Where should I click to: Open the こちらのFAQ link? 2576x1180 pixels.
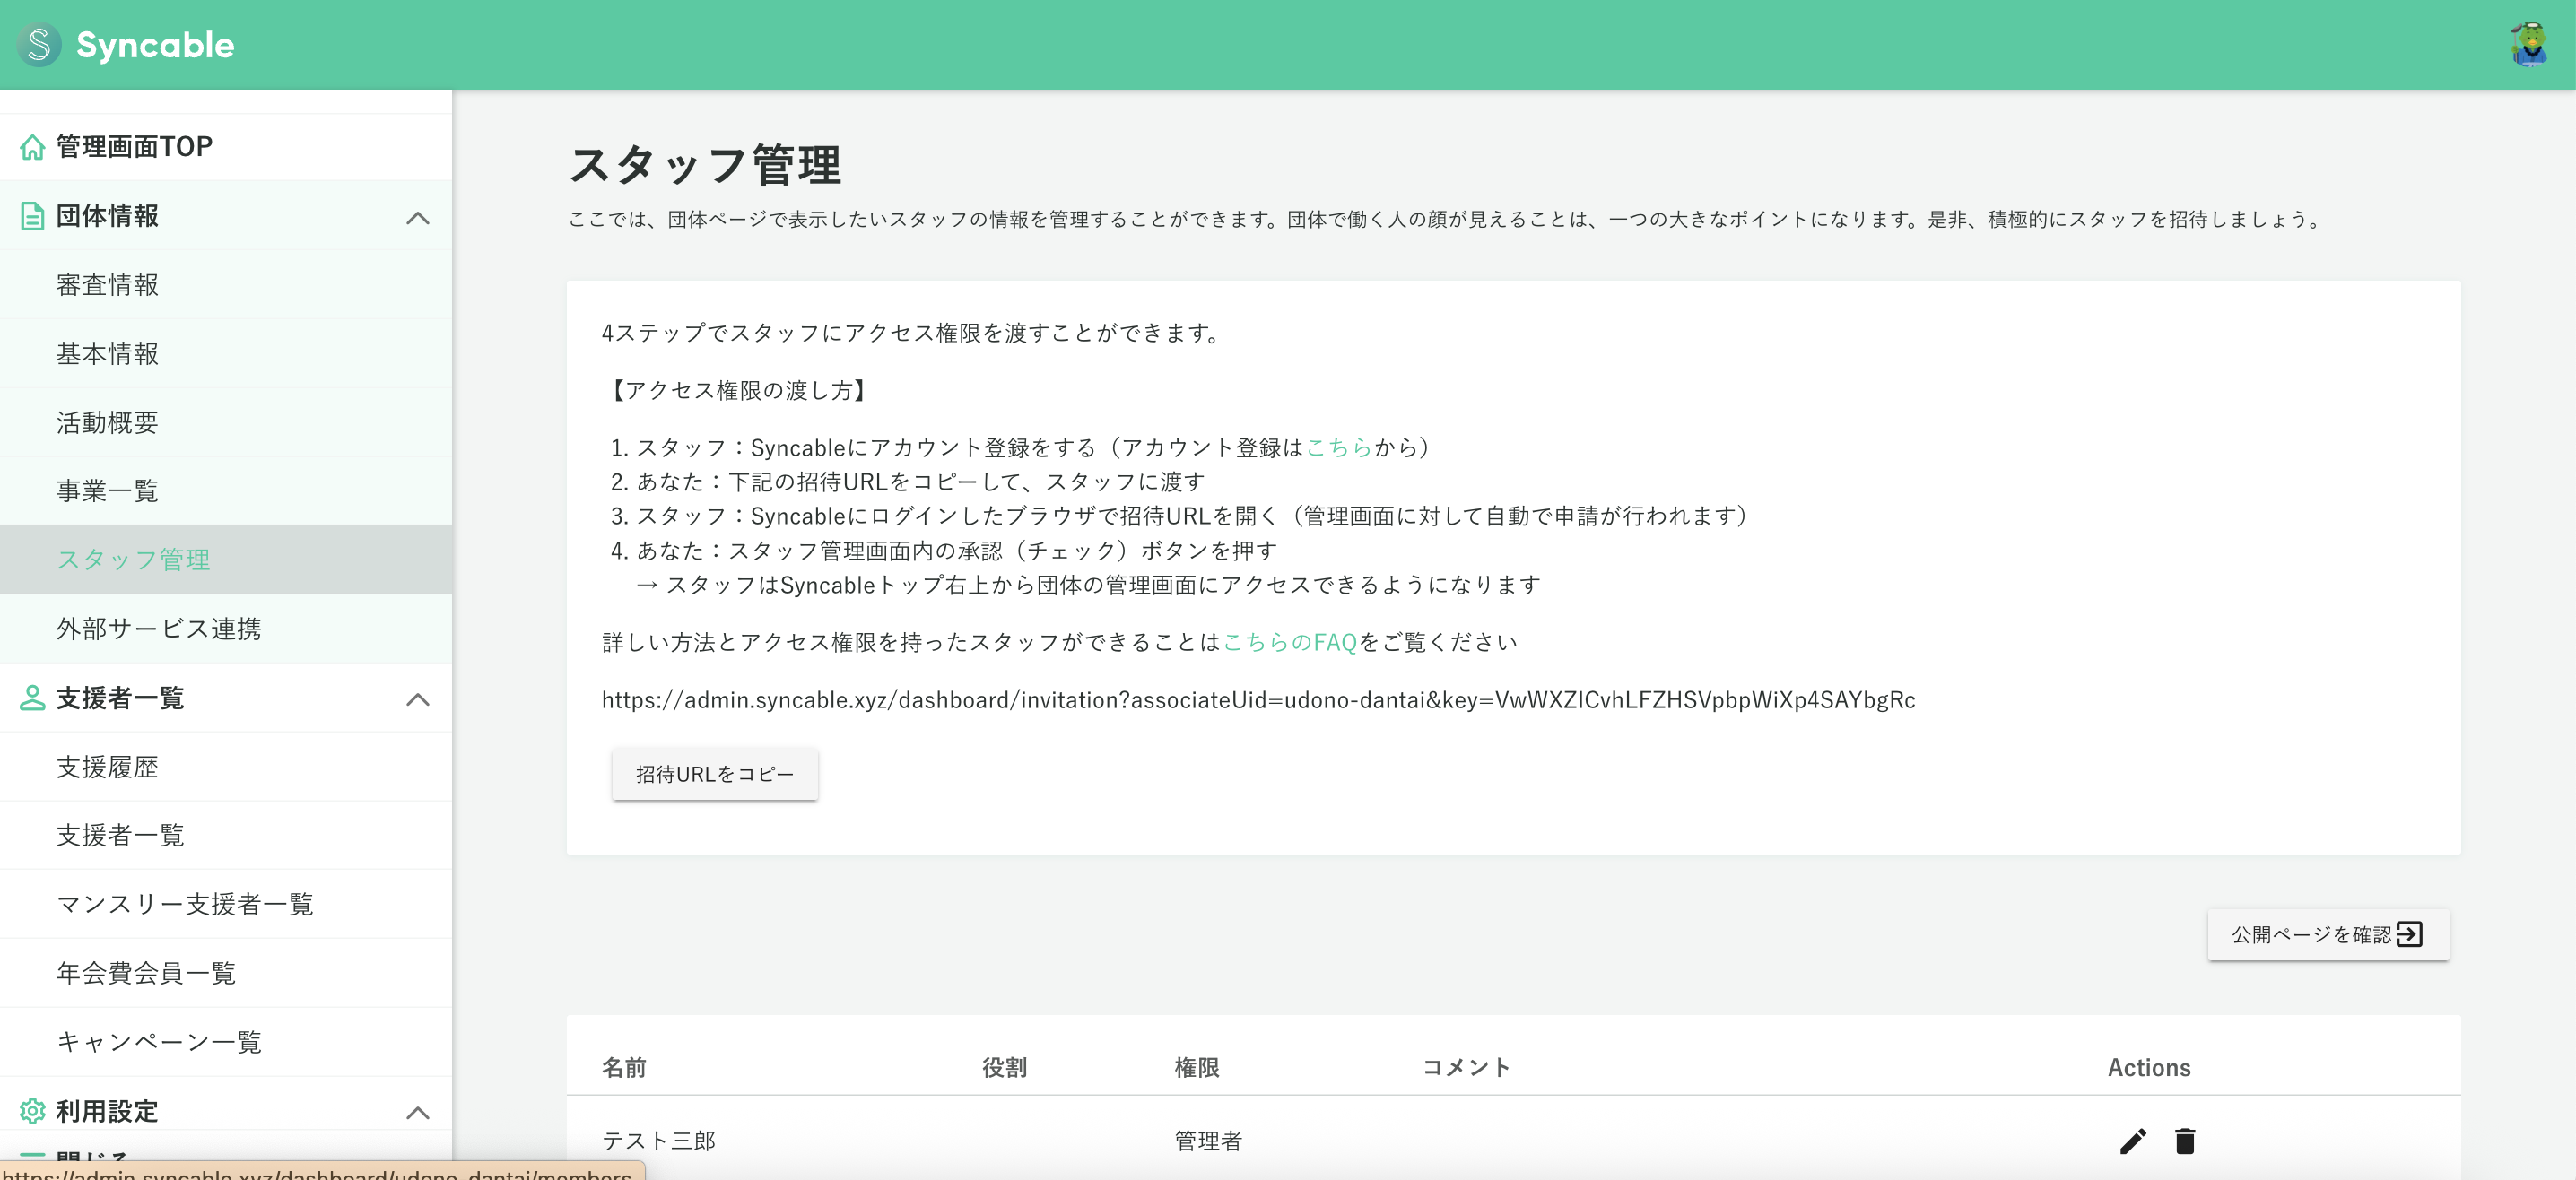click(1289, 642)
